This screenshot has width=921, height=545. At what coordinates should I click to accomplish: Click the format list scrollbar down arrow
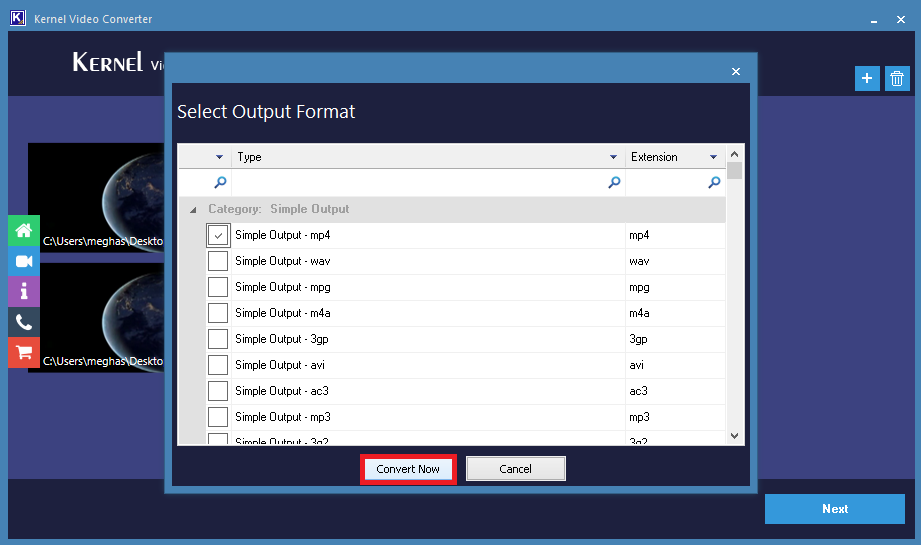coord(735,436)
